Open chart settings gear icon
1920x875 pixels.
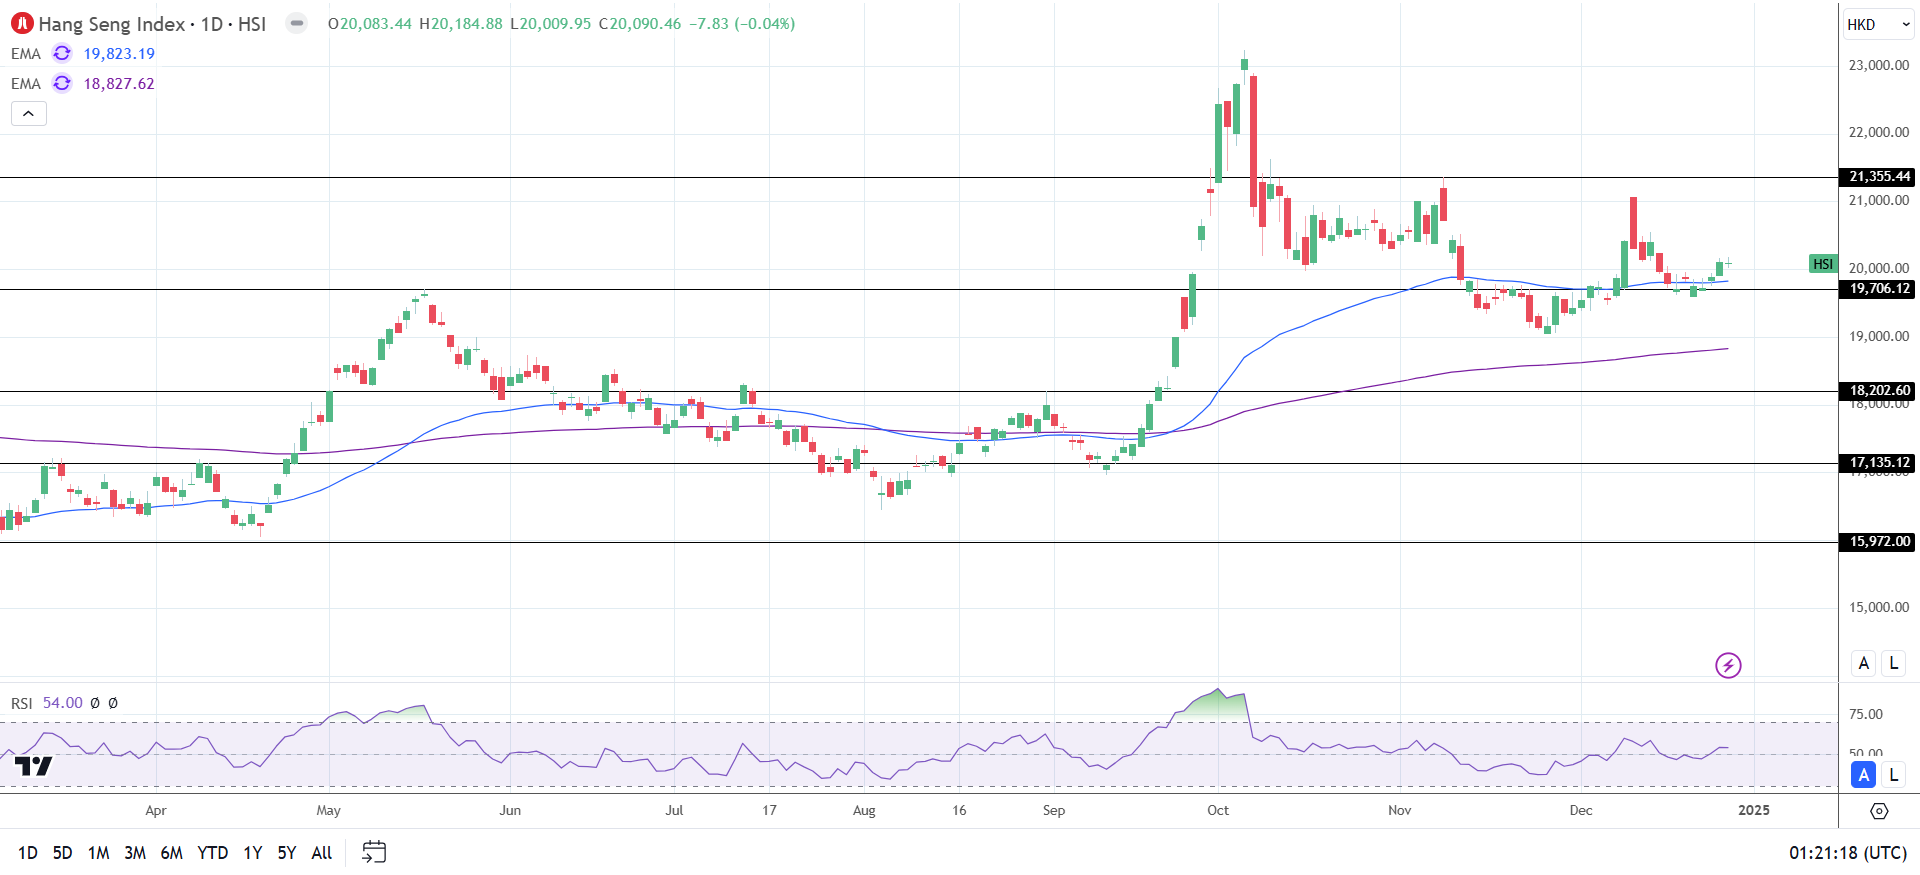[1879, 811]
